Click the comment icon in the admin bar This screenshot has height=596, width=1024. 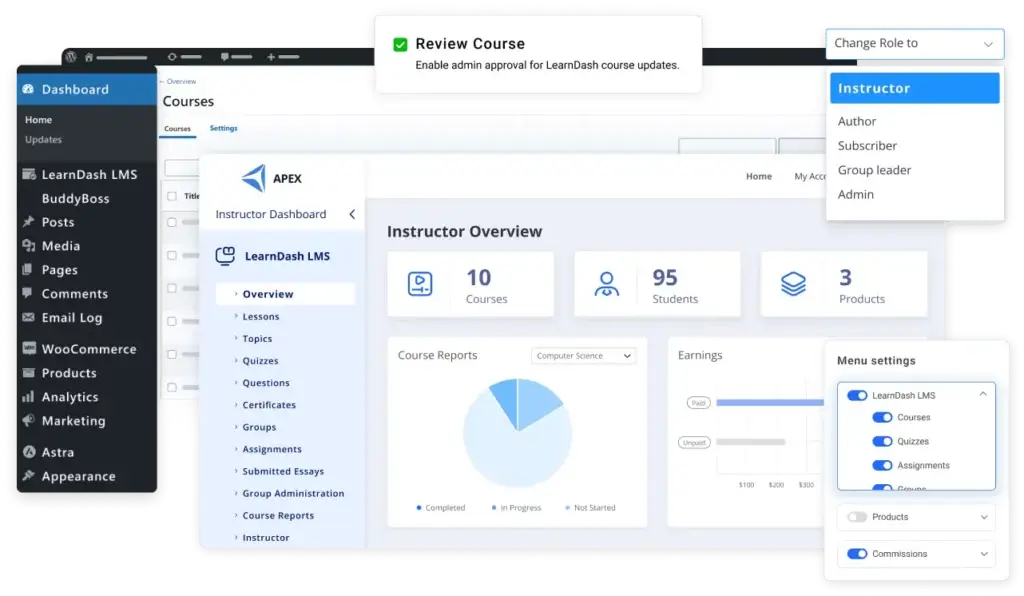tap(225, 57)
